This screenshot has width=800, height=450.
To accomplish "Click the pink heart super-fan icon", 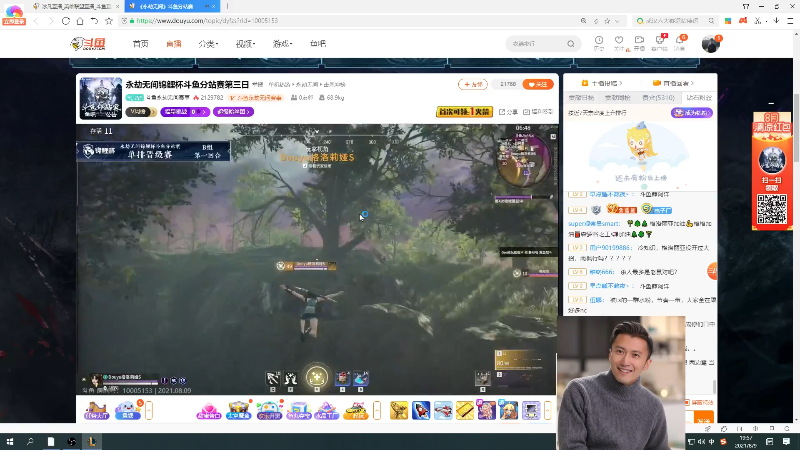I will (x=208, y=410).
